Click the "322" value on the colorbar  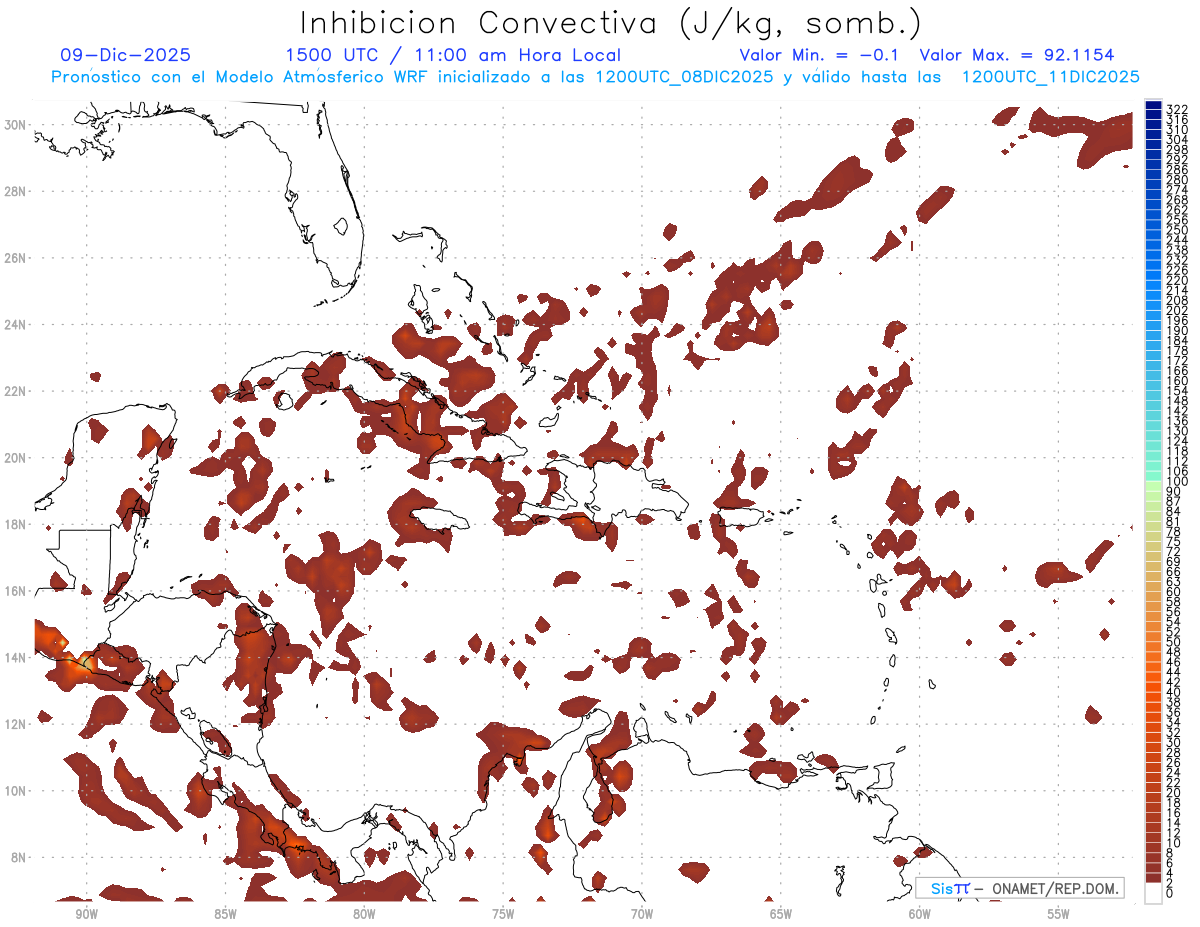pos(1177,109)
